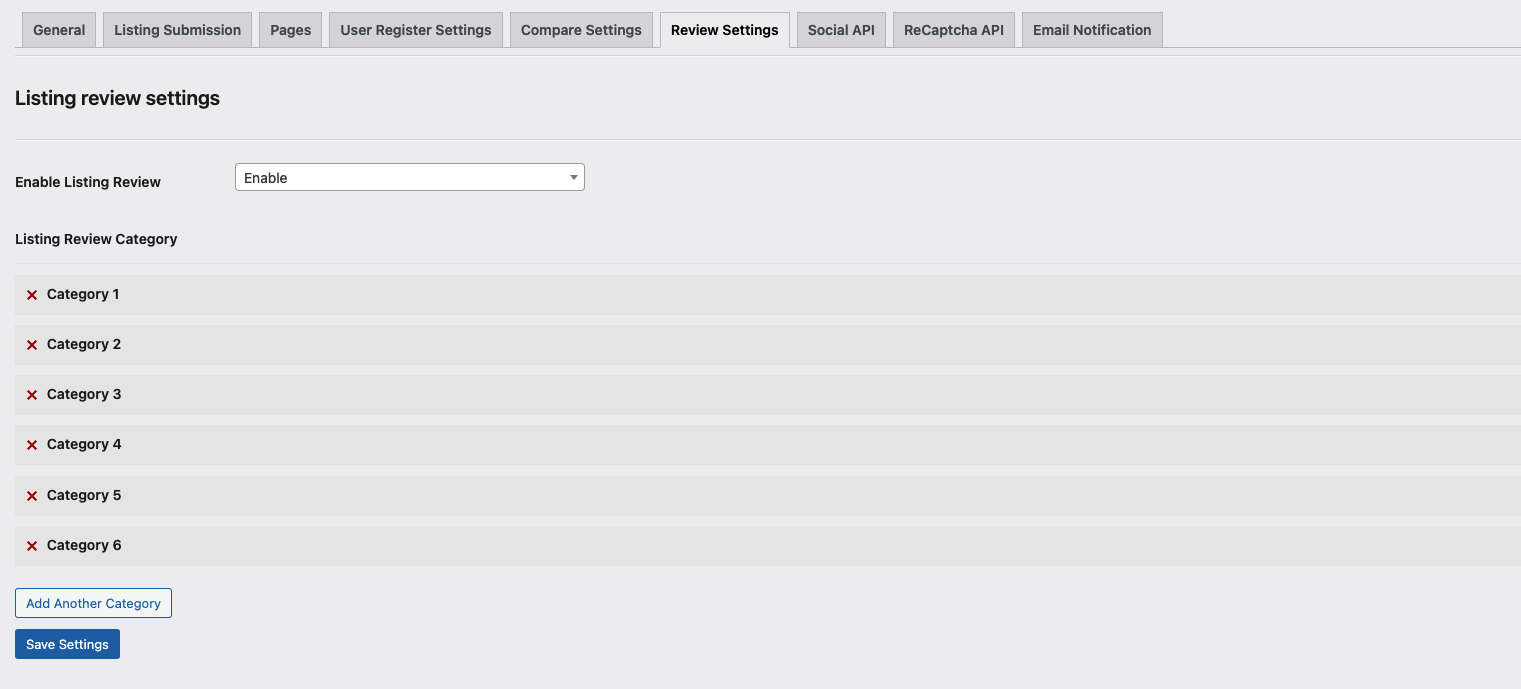Screen dimensions: 1521x689
Task: Delete Category 2 using the red X
Action: [x=32, y=345]
